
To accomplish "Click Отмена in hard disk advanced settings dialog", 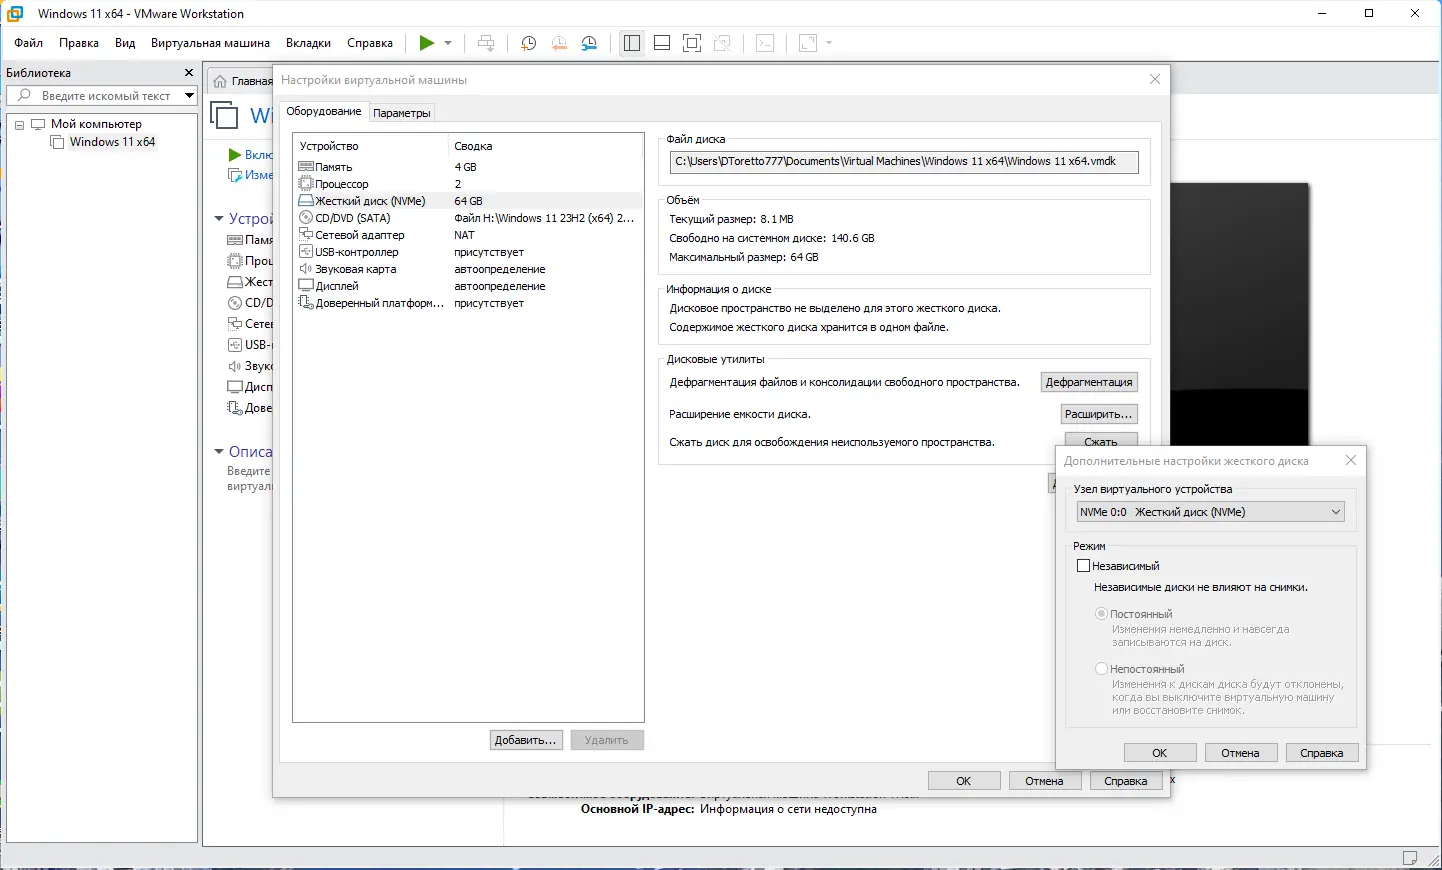I will (1241, 753).
